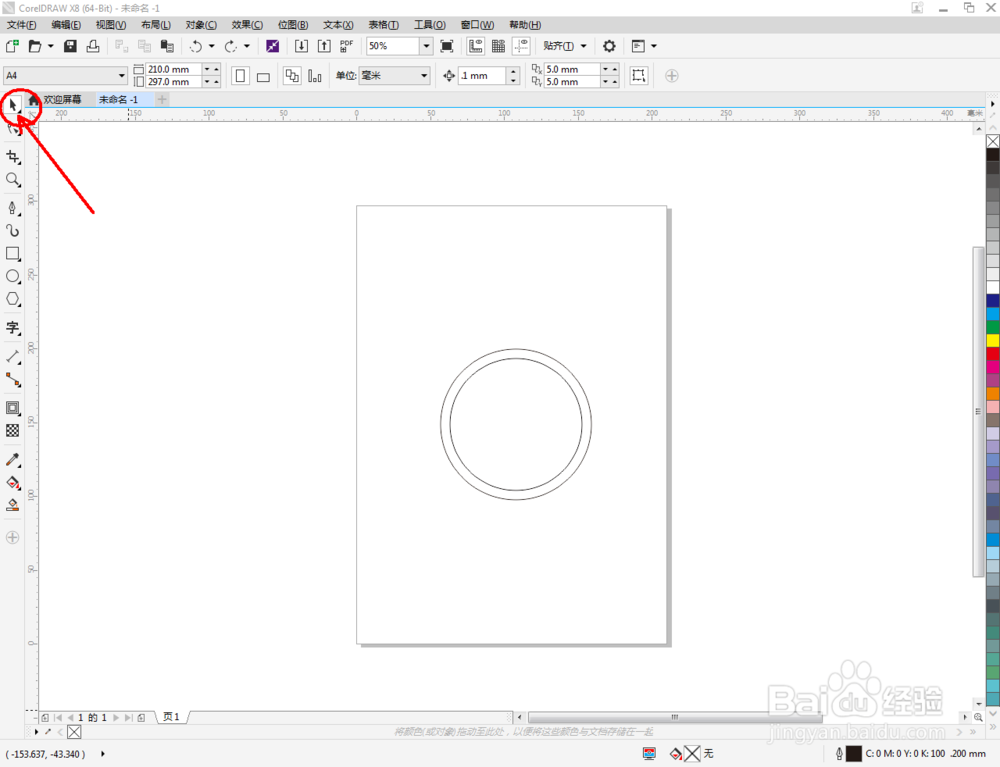Open the 编辑(E) menu

[66, 25]
